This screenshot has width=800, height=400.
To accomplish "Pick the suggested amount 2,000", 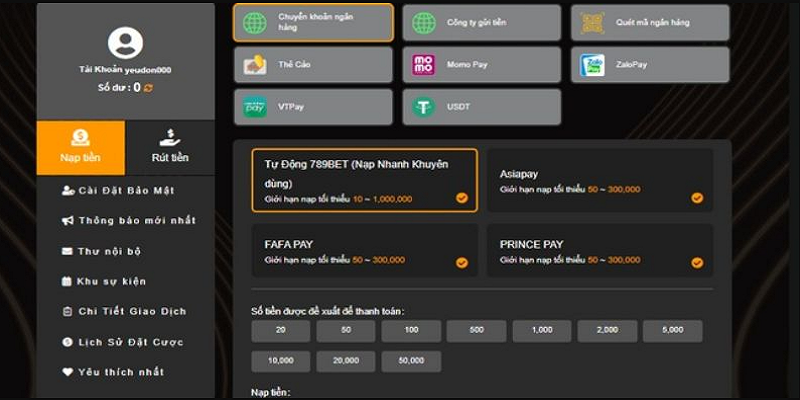I will (607, 331).
